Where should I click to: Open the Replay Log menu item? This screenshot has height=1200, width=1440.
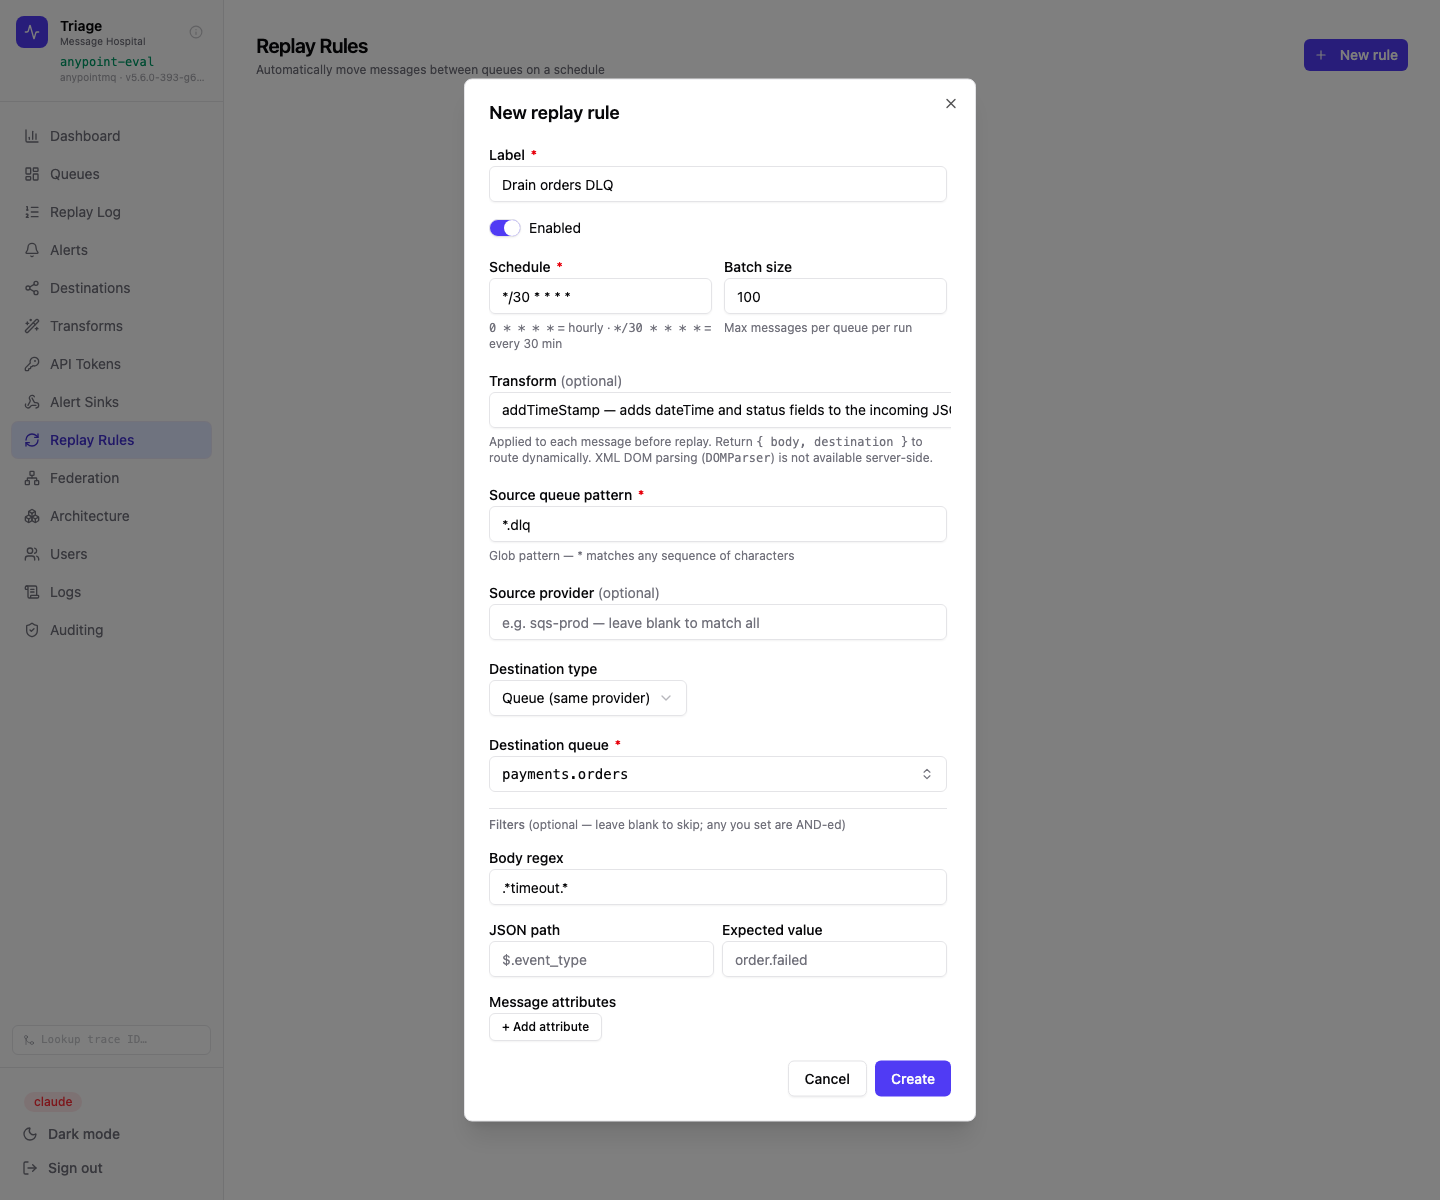point(112,212)
